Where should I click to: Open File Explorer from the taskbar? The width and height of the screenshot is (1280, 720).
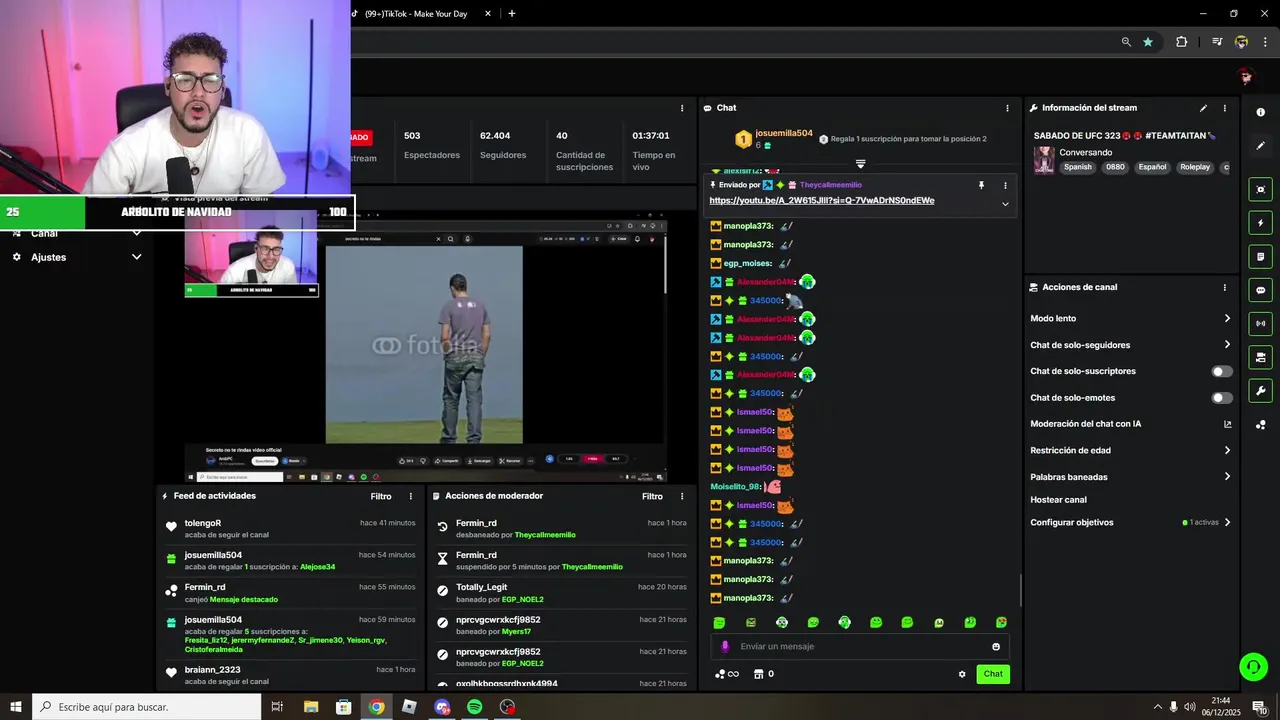click(x=310, y=707)
